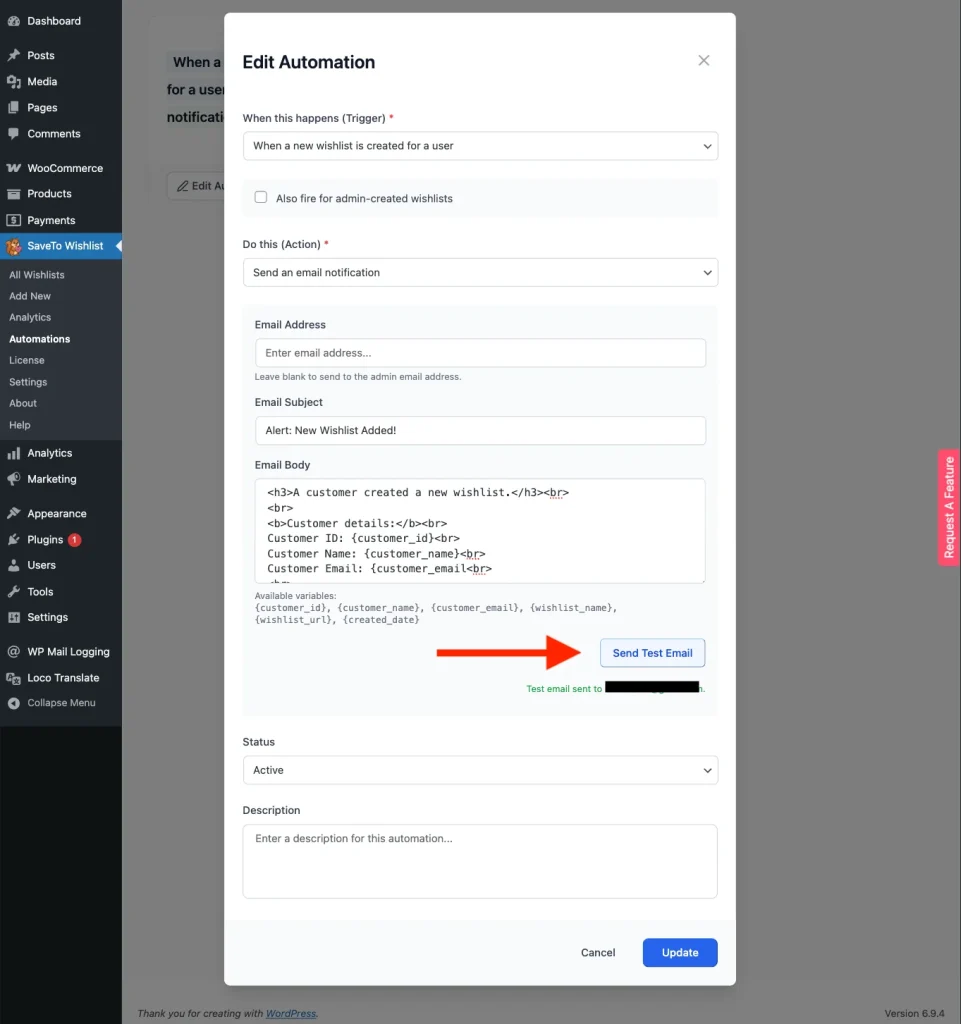Click the Comments bubble icon
Viewport: 961px width, 1024px height.
point(14,134)
